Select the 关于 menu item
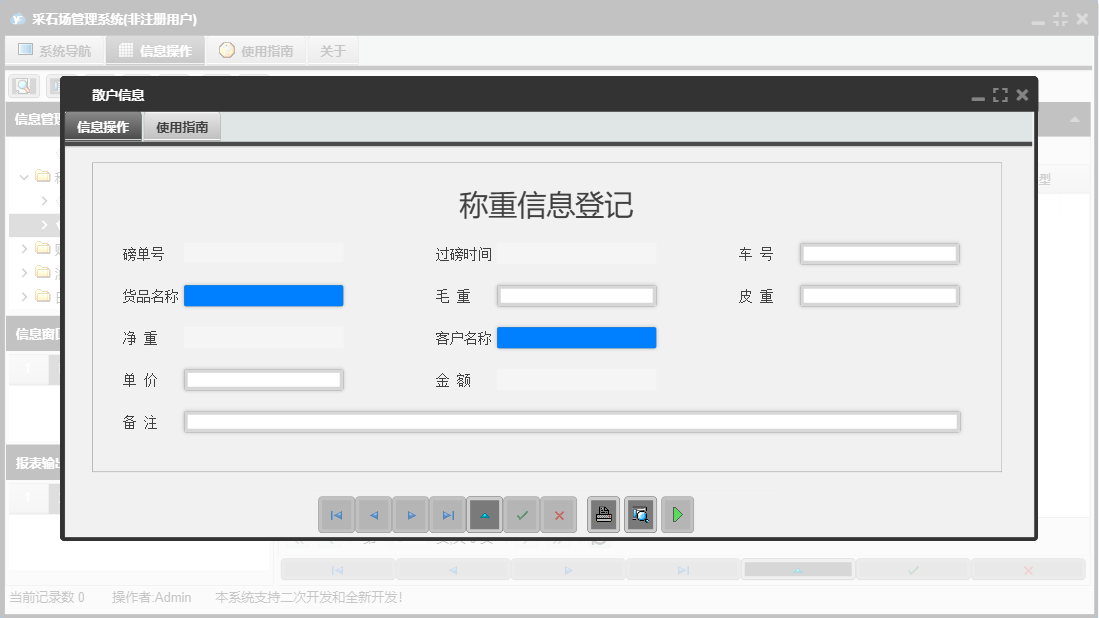1099x618 pixels. 332,49
